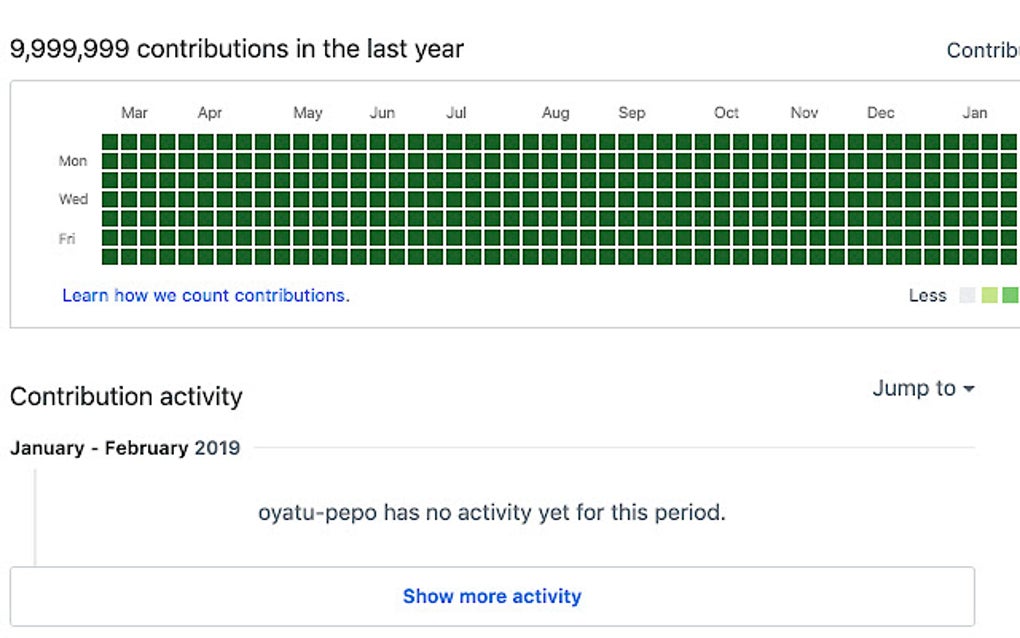Click the Show more activity button
1020x638 pixels.
tap(492, 596)
